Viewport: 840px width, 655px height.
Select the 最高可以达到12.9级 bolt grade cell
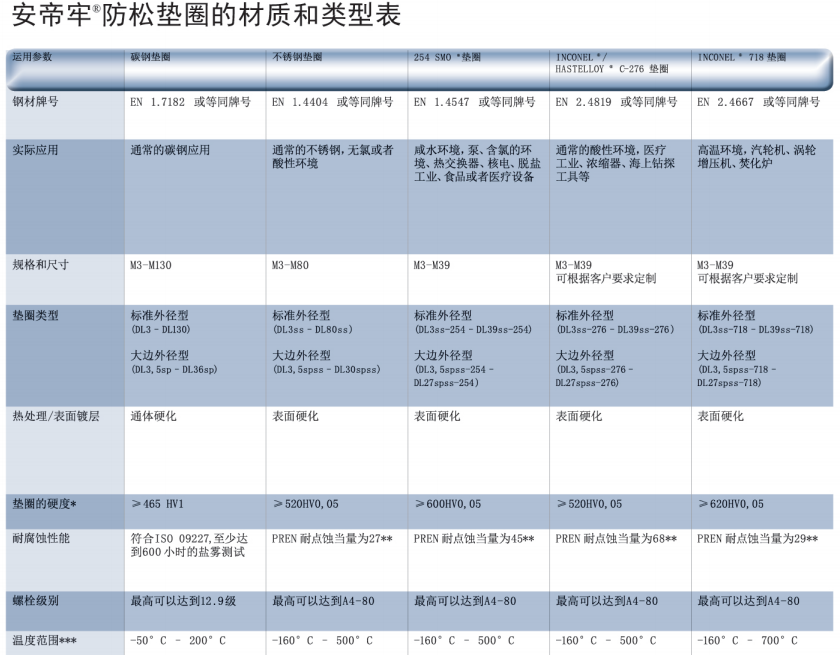[183, 601]
